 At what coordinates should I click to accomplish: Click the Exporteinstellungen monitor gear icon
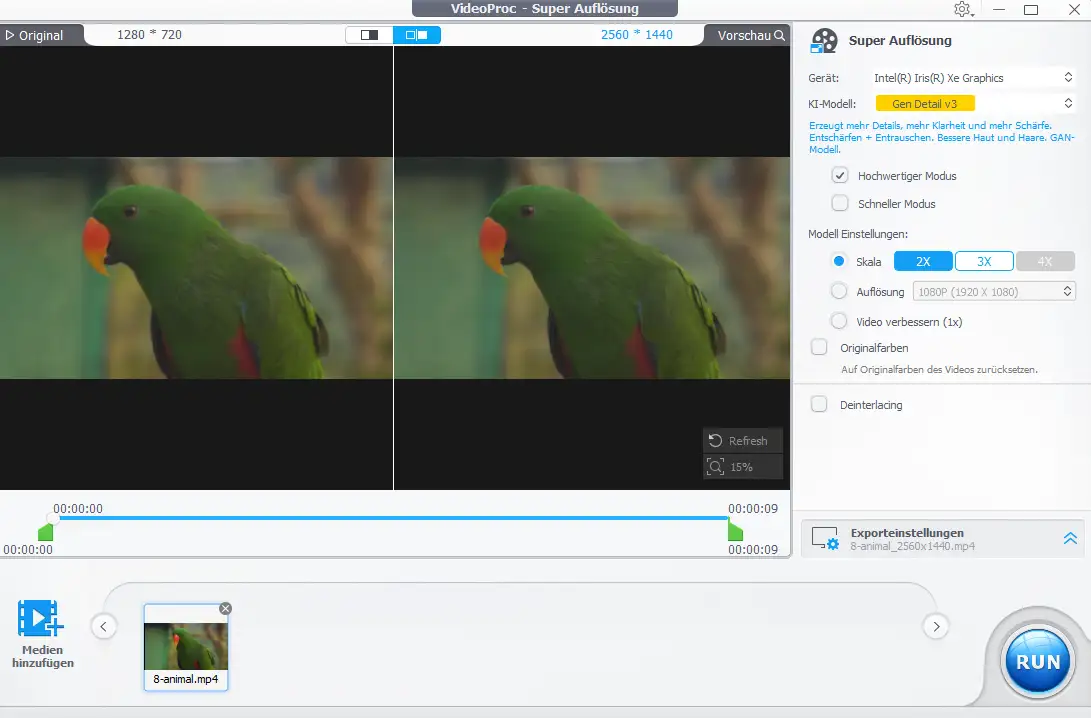(x=825, y=538)
